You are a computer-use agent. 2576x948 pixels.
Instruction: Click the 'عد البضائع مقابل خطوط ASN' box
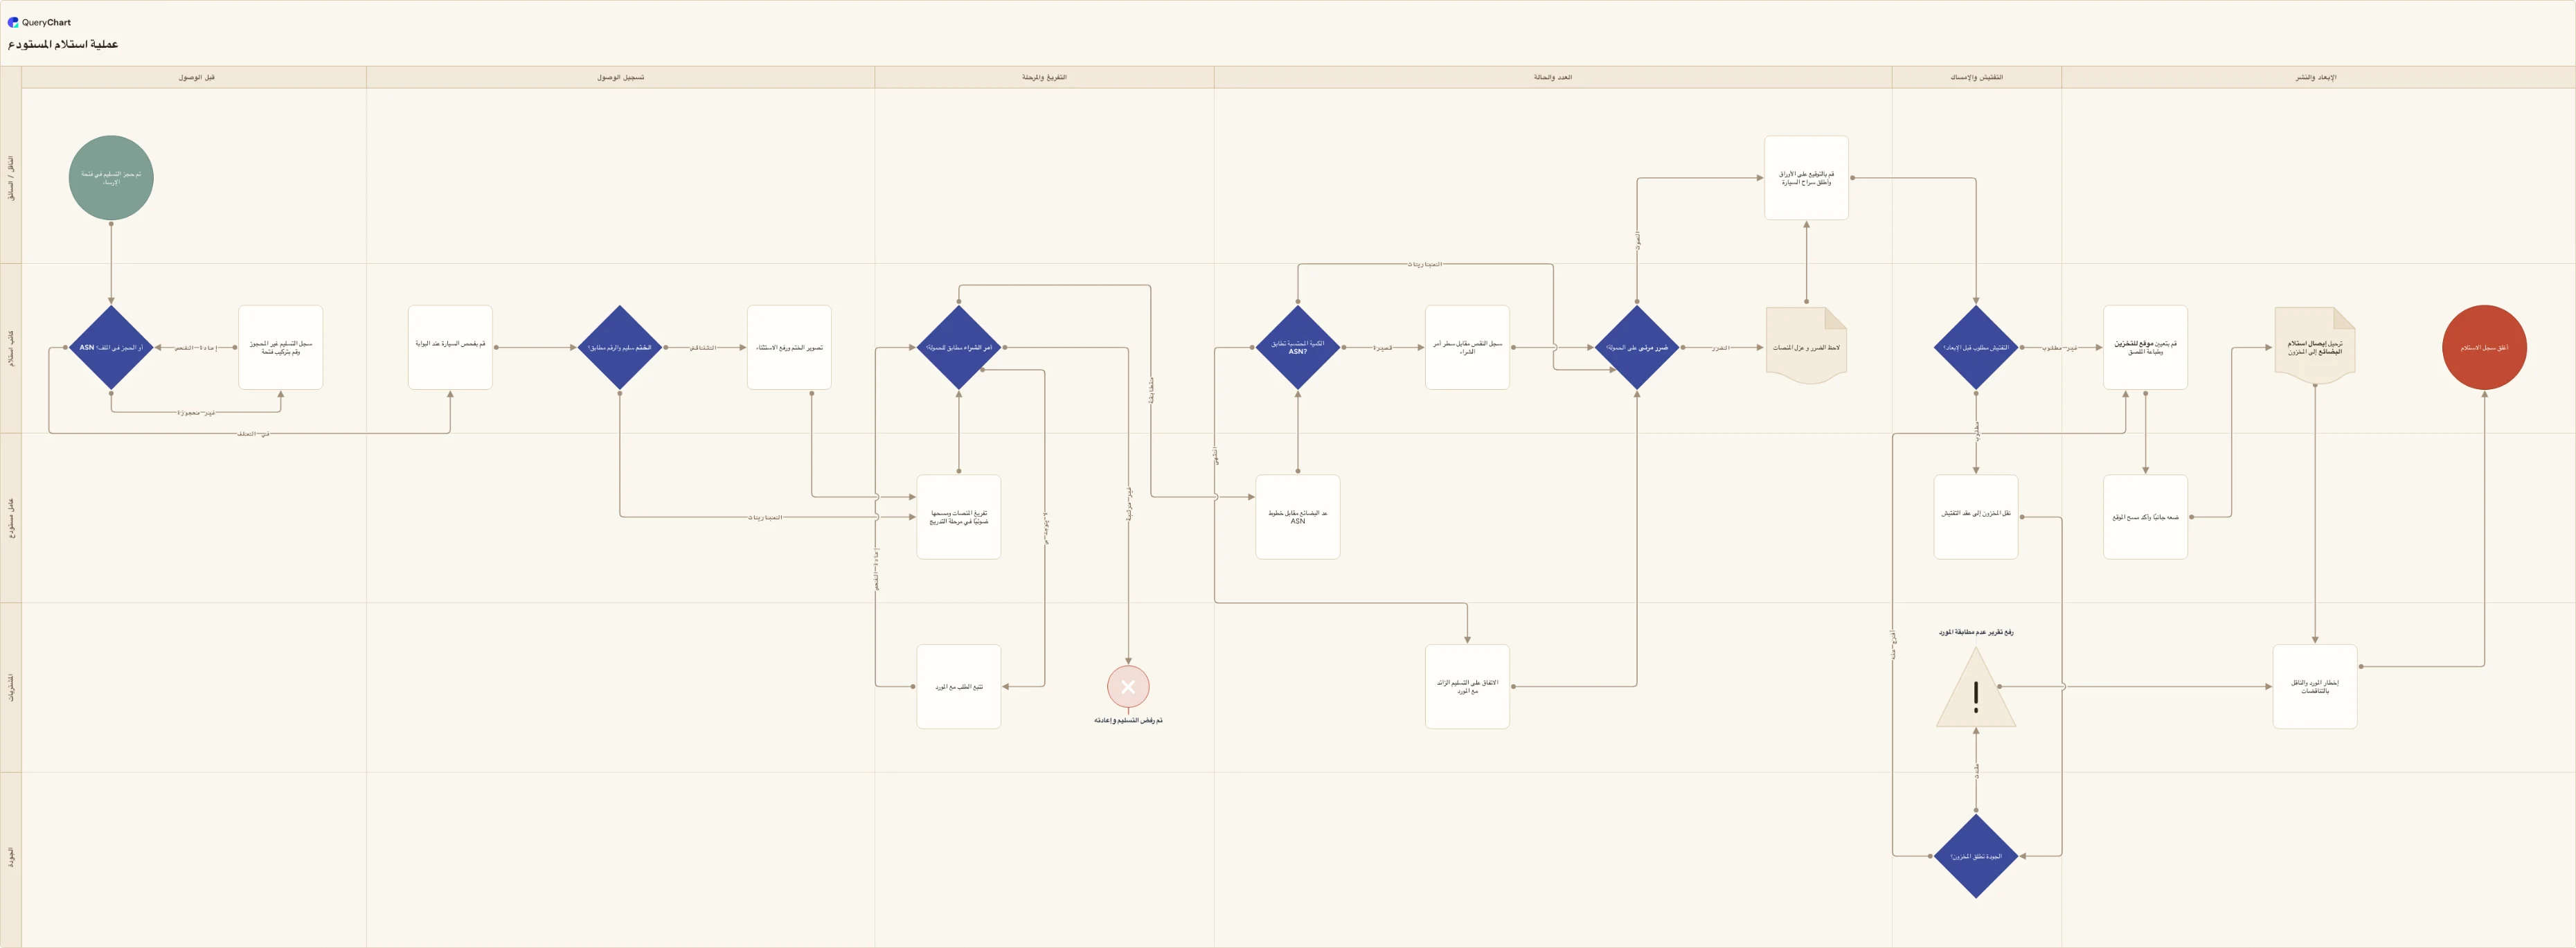[1298, 517]
